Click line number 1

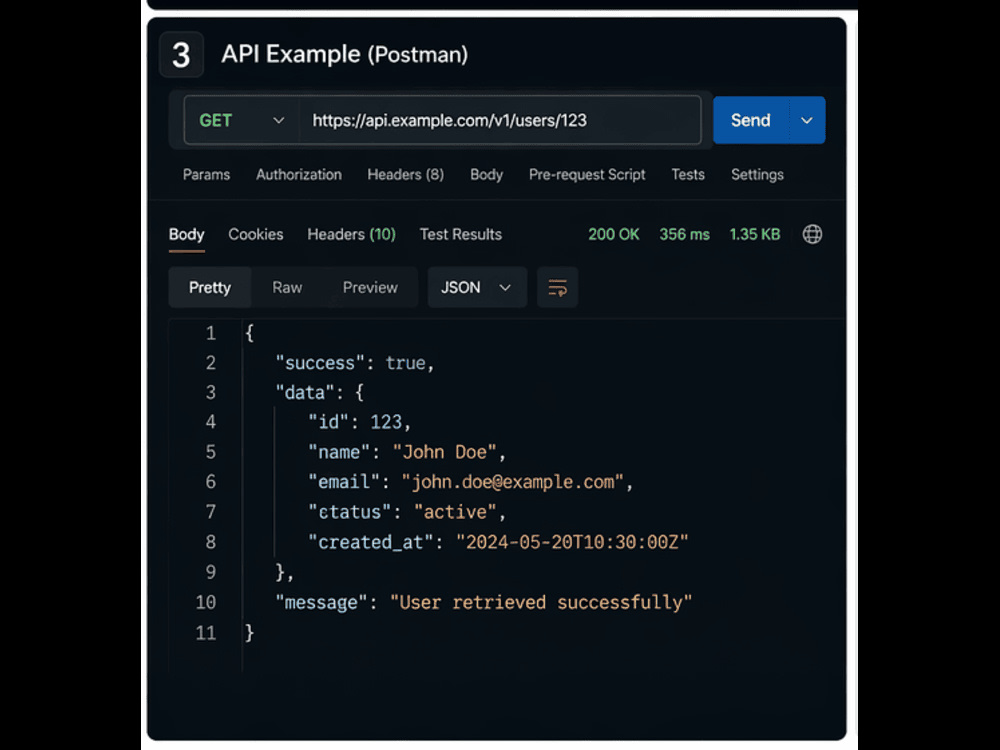pyautogui.click(x=210, y=333)
